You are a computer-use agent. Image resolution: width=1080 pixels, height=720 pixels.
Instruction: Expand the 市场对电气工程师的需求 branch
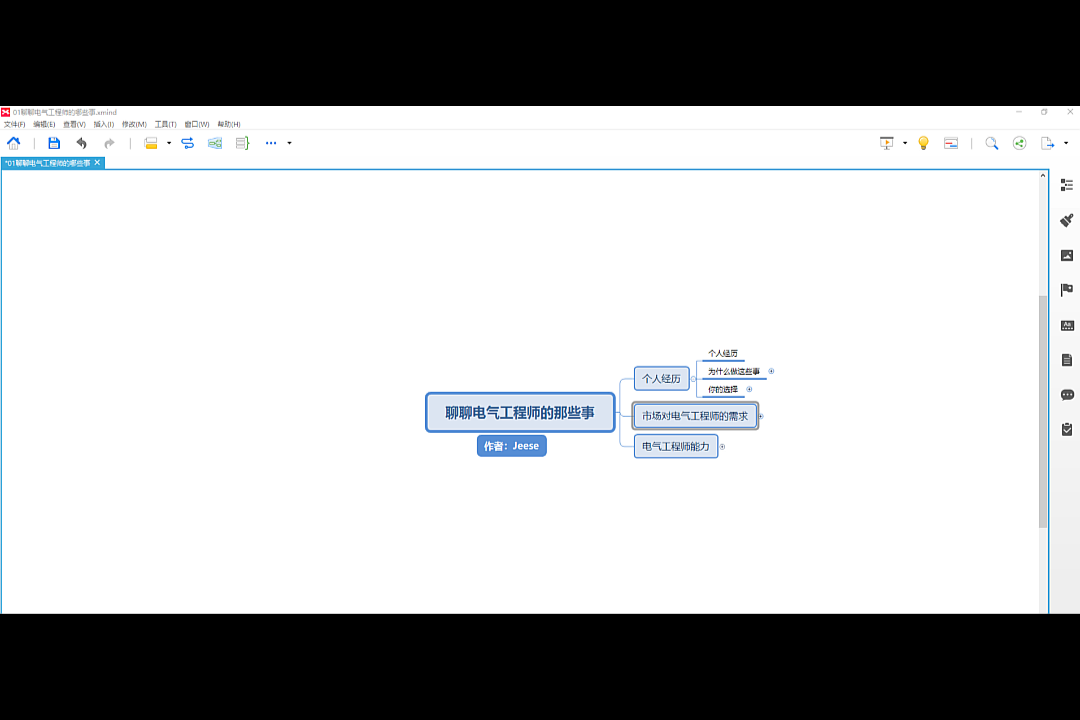(x=761, y=416)
